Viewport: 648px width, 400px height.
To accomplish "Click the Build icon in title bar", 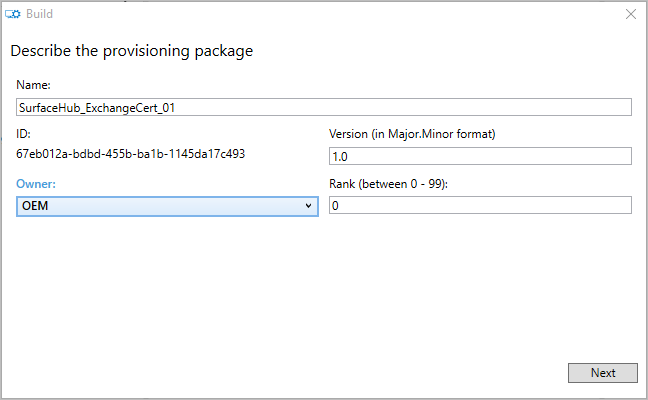I will point(14,14).
